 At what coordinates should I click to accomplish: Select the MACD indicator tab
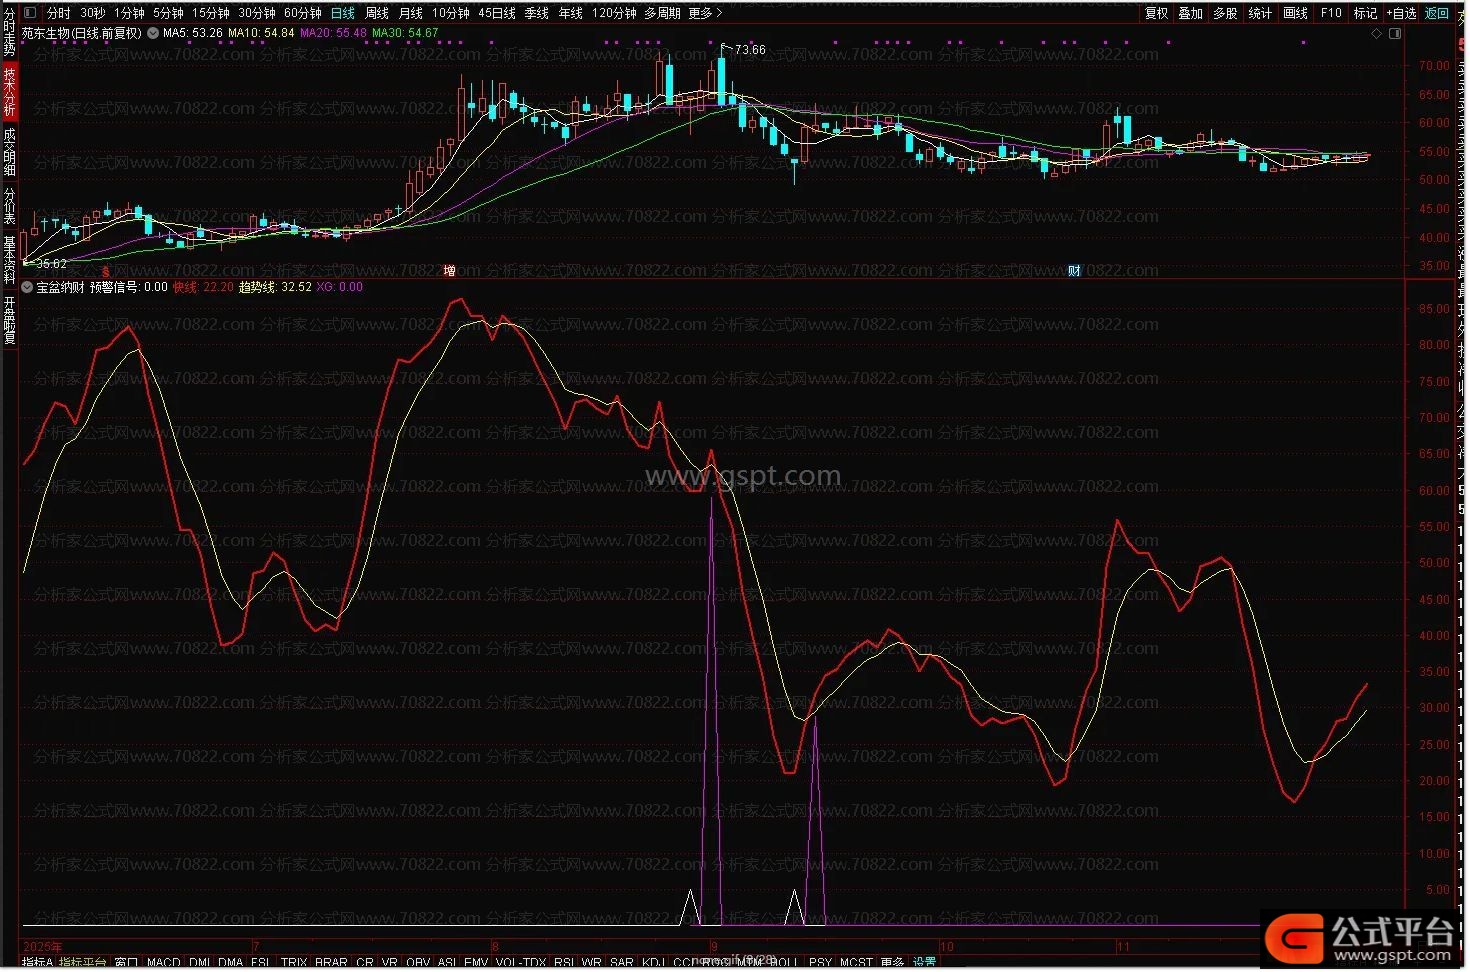[x=163, y=963]
